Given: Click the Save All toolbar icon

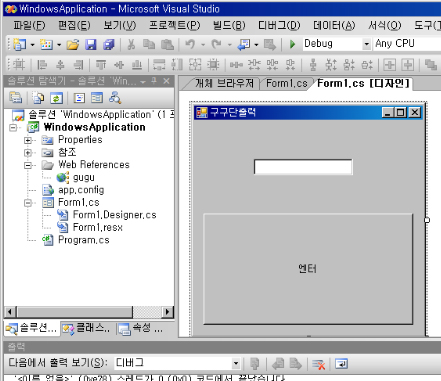Looking at the screenshot, I should click(x=108, y=44).
